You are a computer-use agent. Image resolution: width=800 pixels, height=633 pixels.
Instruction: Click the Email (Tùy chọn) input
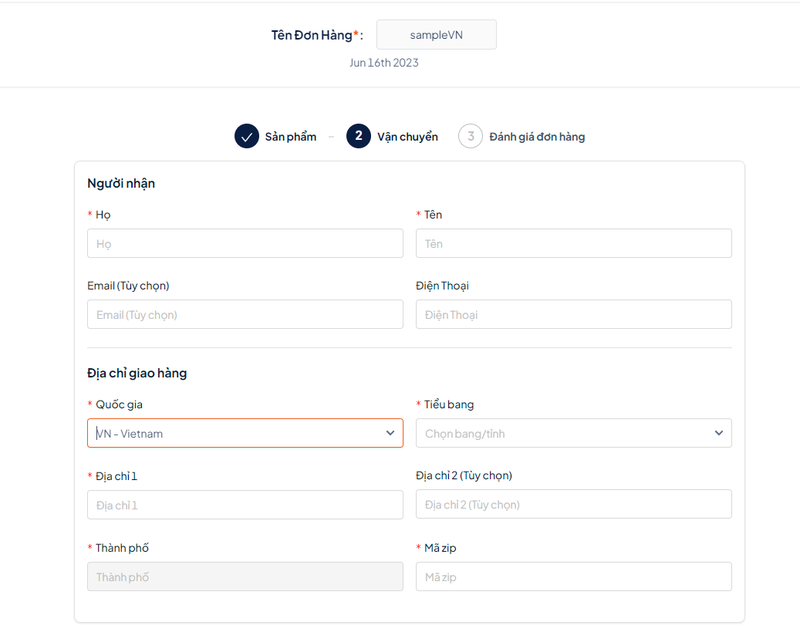[245, 314]
